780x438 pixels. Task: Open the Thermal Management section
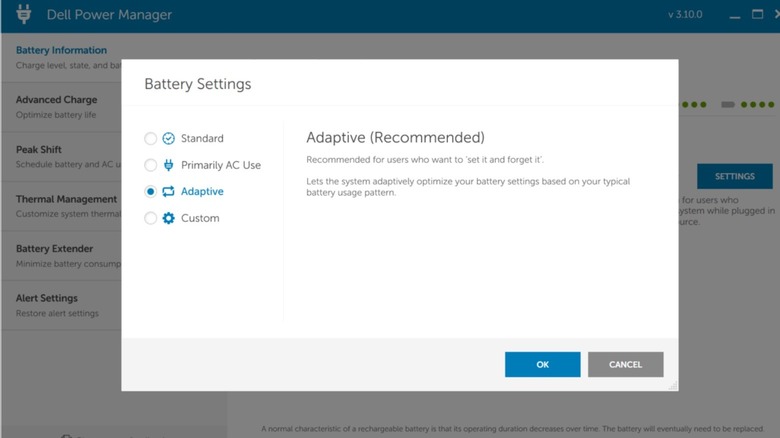click(x=61, y=206)
